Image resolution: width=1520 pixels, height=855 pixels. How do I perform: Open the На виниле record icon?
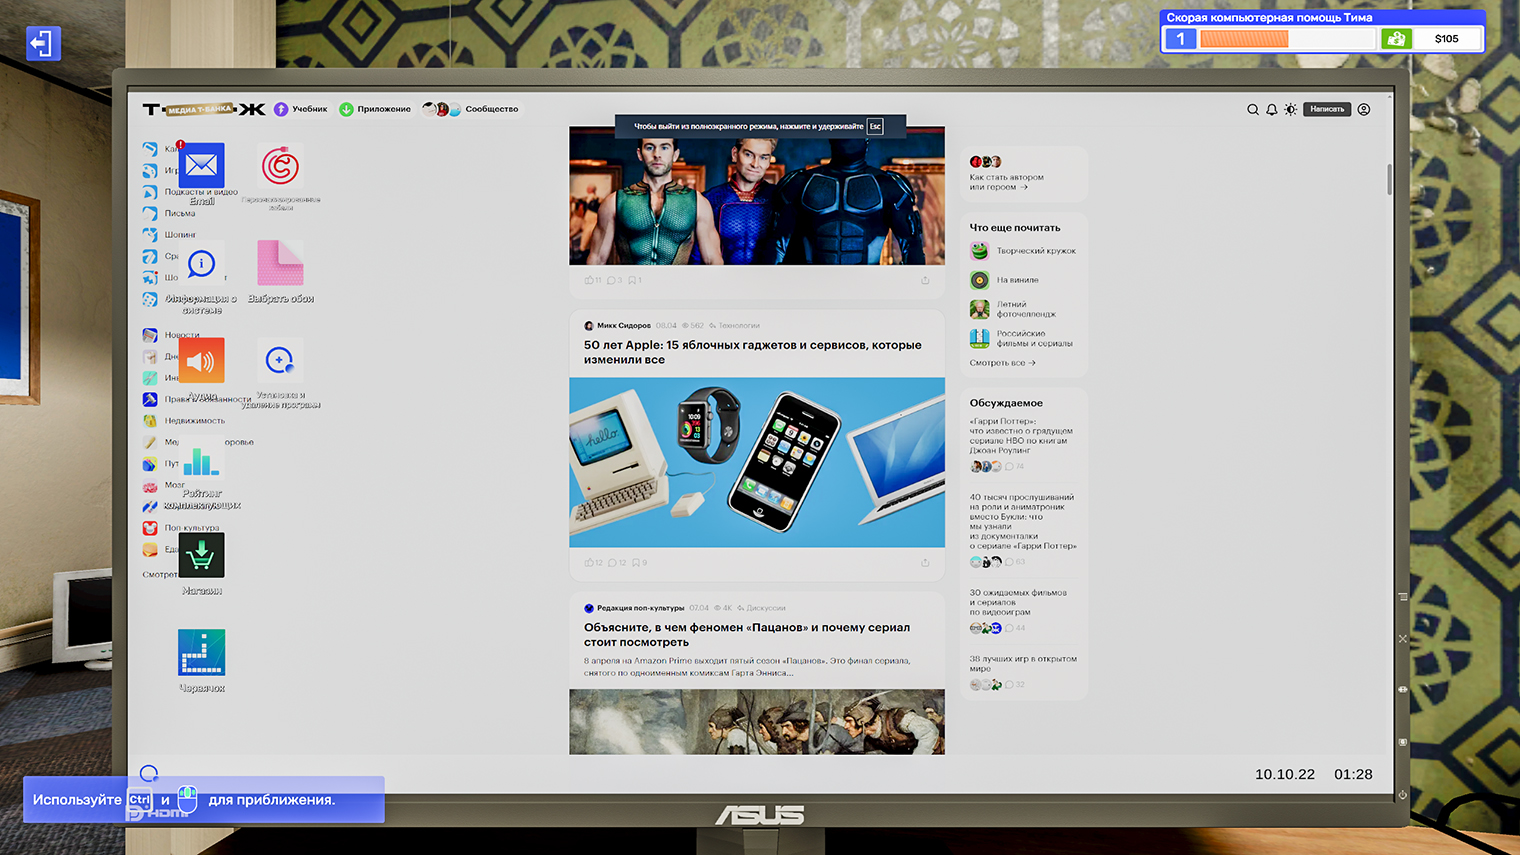[979, 280]
